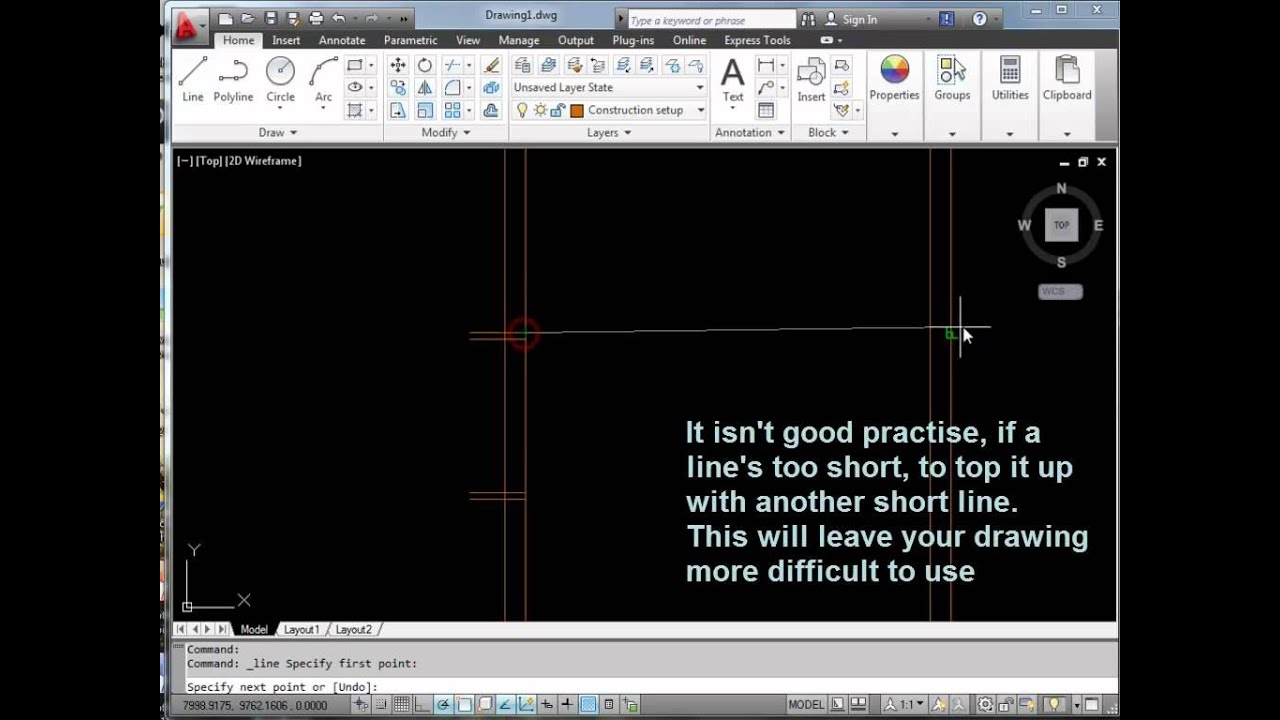The image size is (1280, 720).
Task: Activate the Rotate tool
Action: click(425, 65)
